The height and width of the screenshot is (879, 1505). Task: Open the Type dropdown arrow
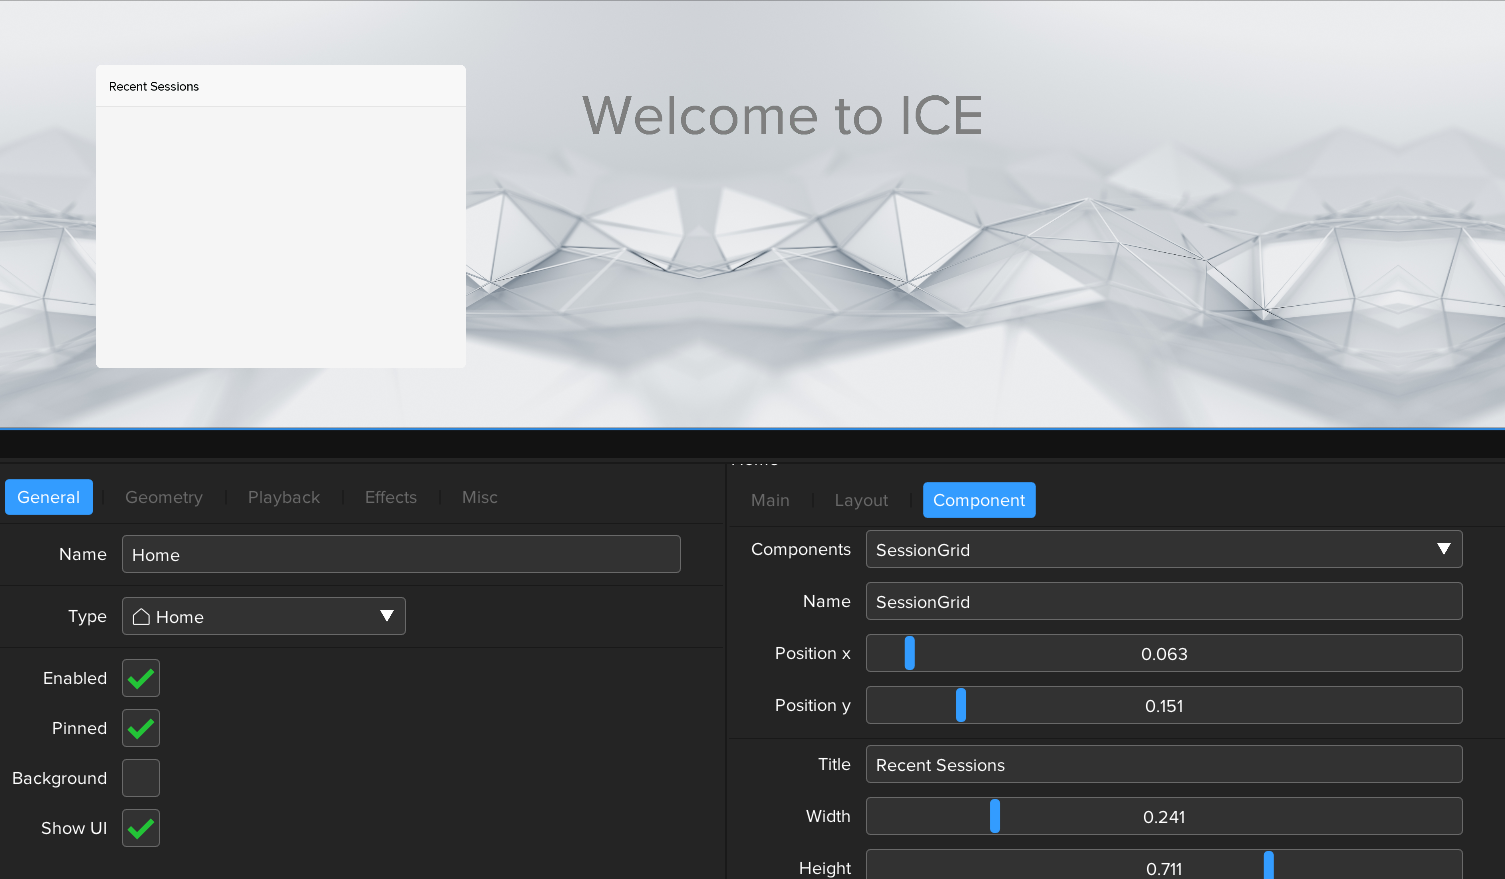click(x=386, y=616)
